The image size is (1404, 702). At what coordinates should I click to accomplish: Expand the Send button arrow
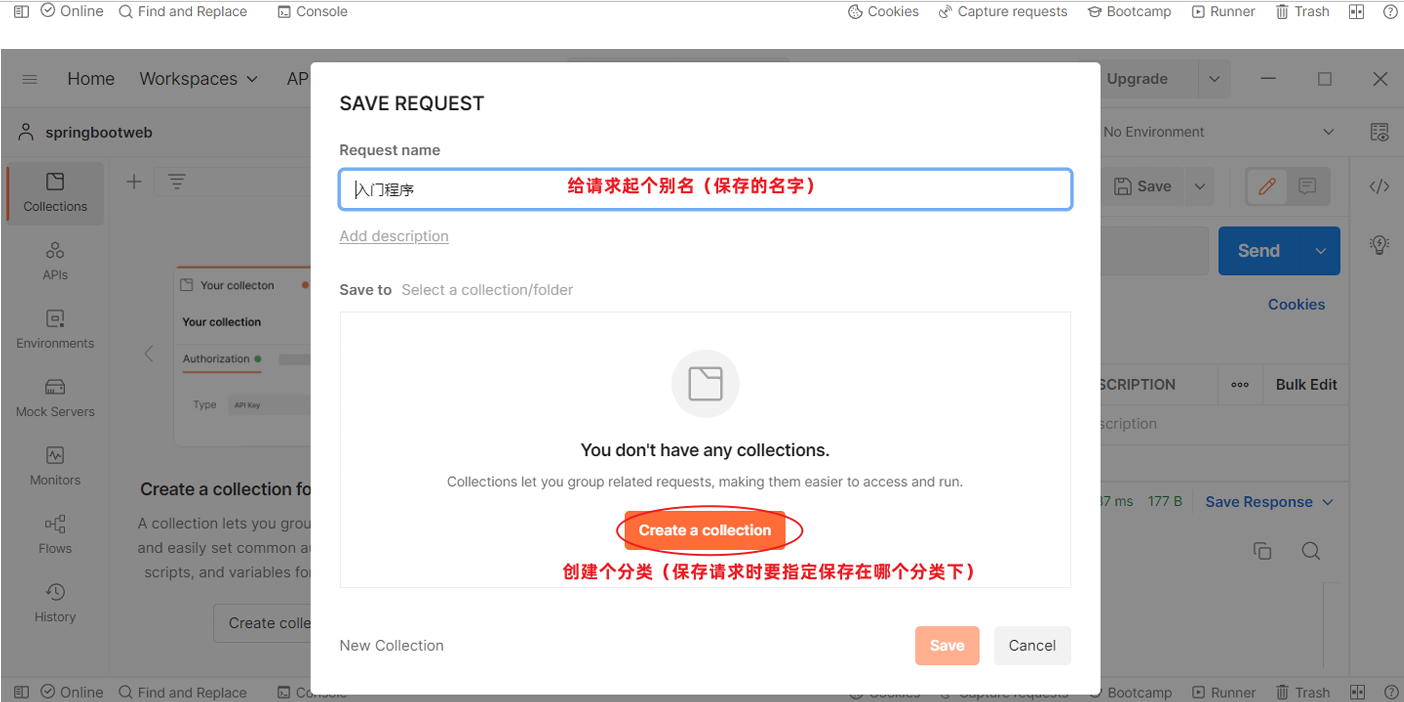pyautogui.click(x=1321, y=251)
